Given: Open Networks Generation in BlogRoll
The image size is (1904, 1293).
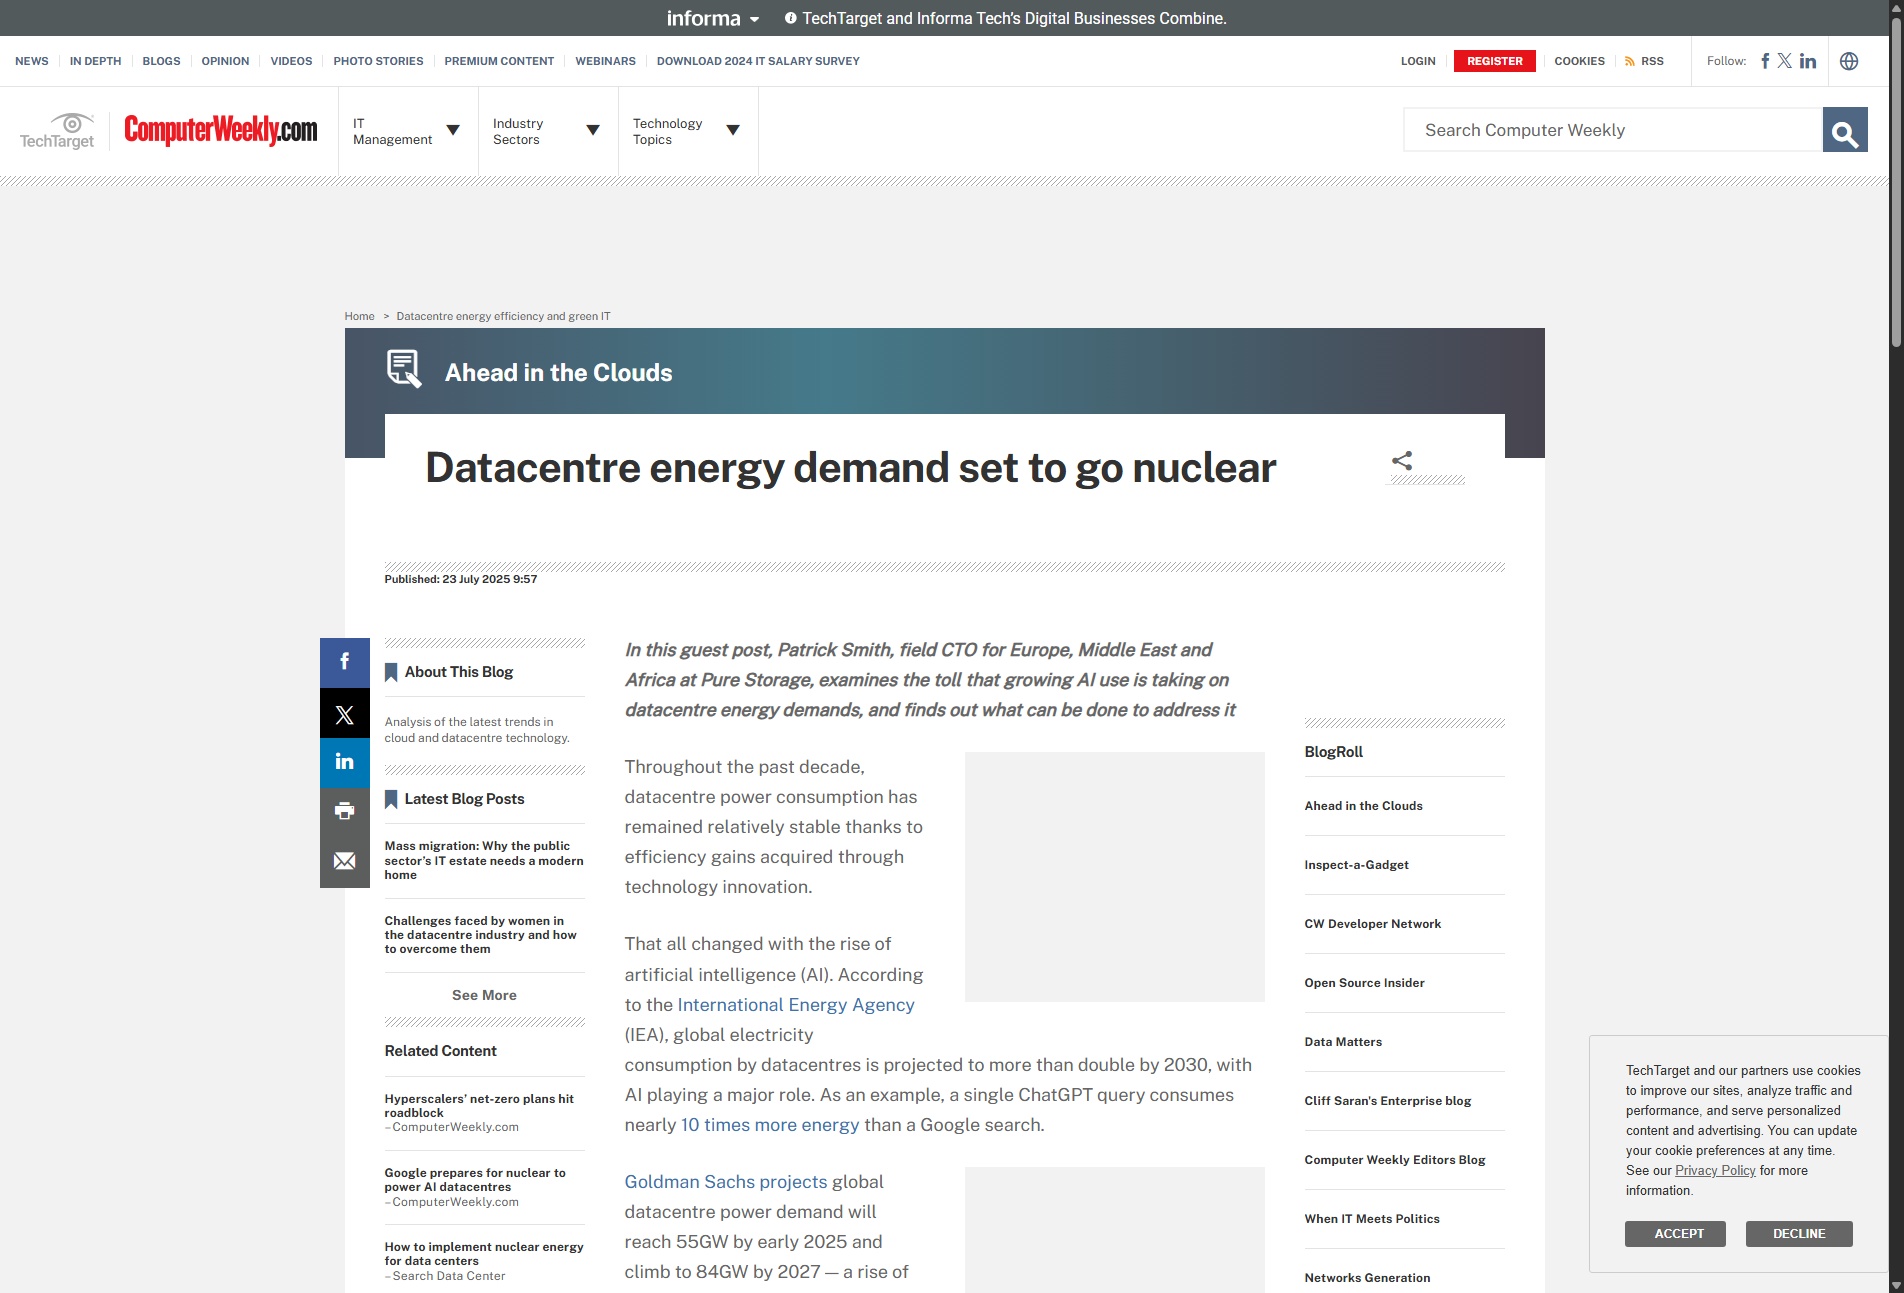Looking at the screenshot, I should click(x=1367, y=1278).
